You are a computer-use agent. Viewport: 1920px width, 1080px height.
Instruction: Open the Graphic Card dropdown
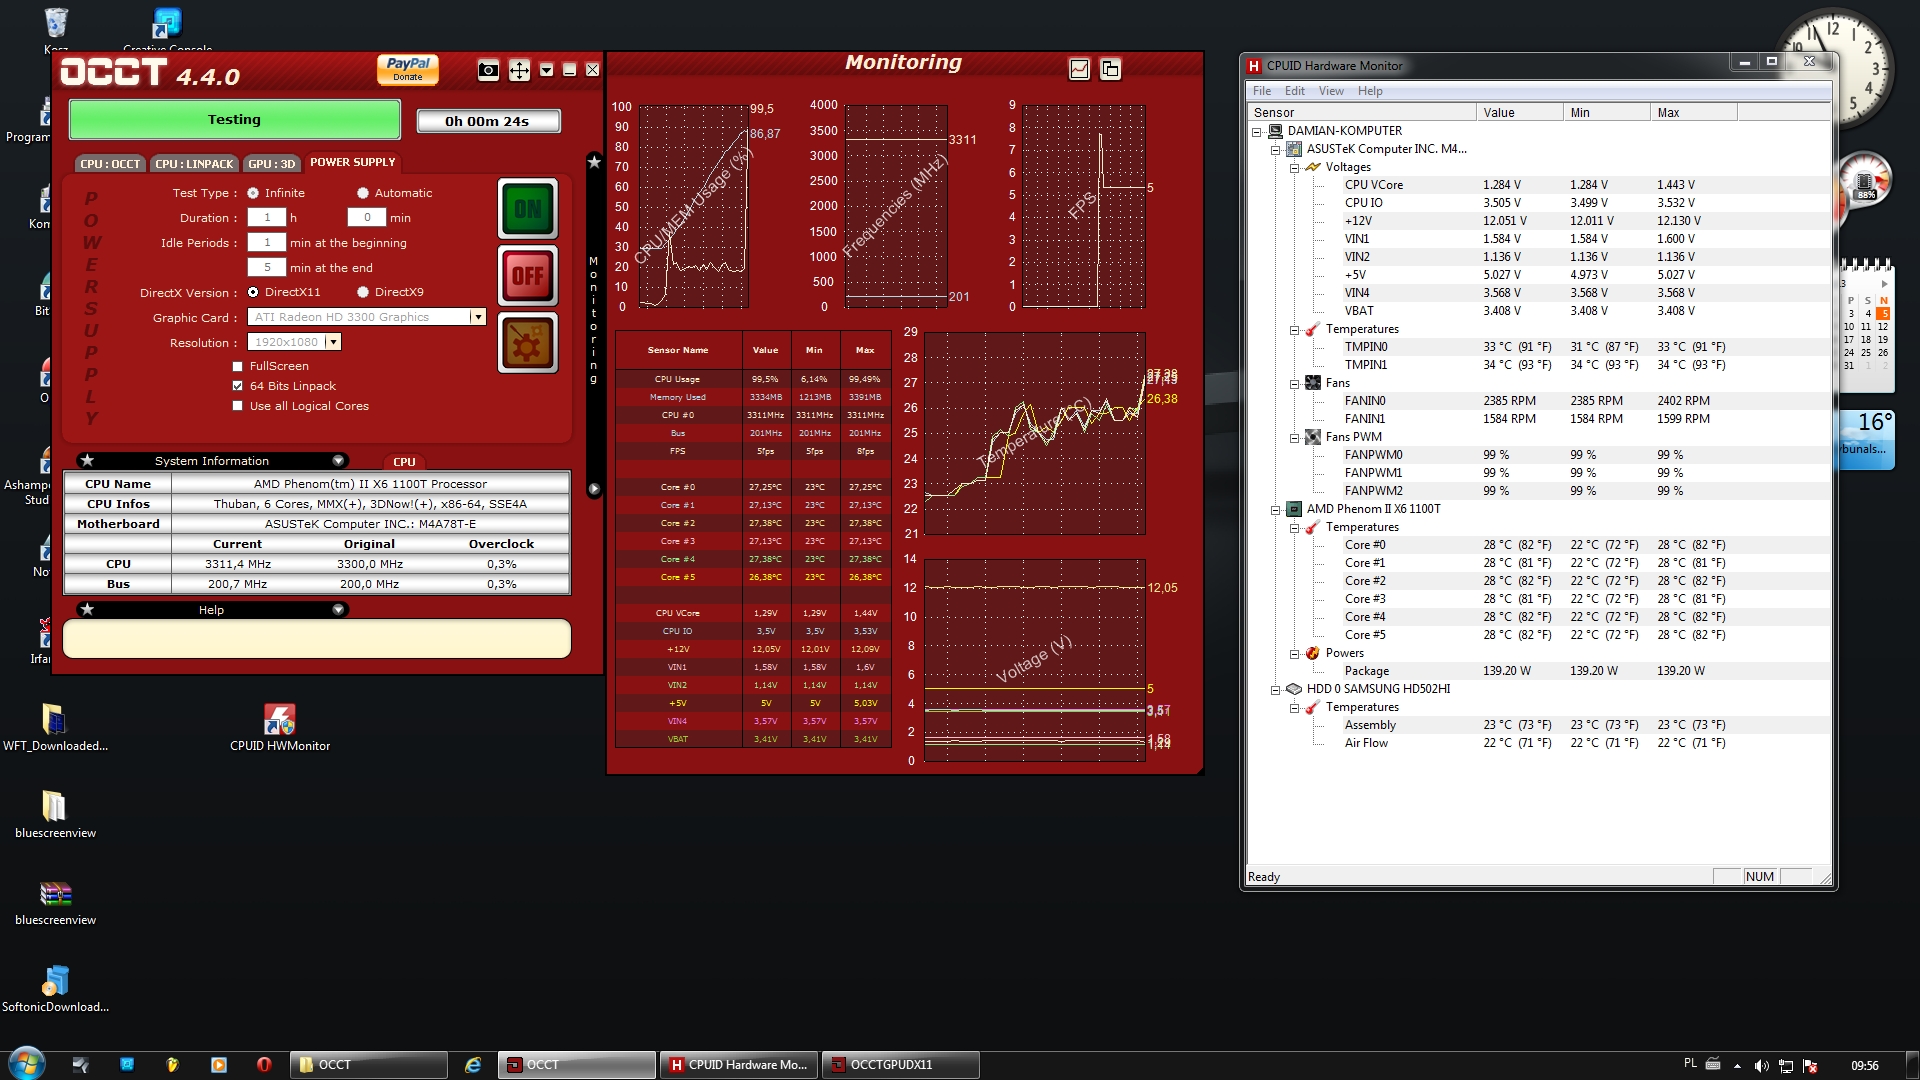click(x=478, y=317)
